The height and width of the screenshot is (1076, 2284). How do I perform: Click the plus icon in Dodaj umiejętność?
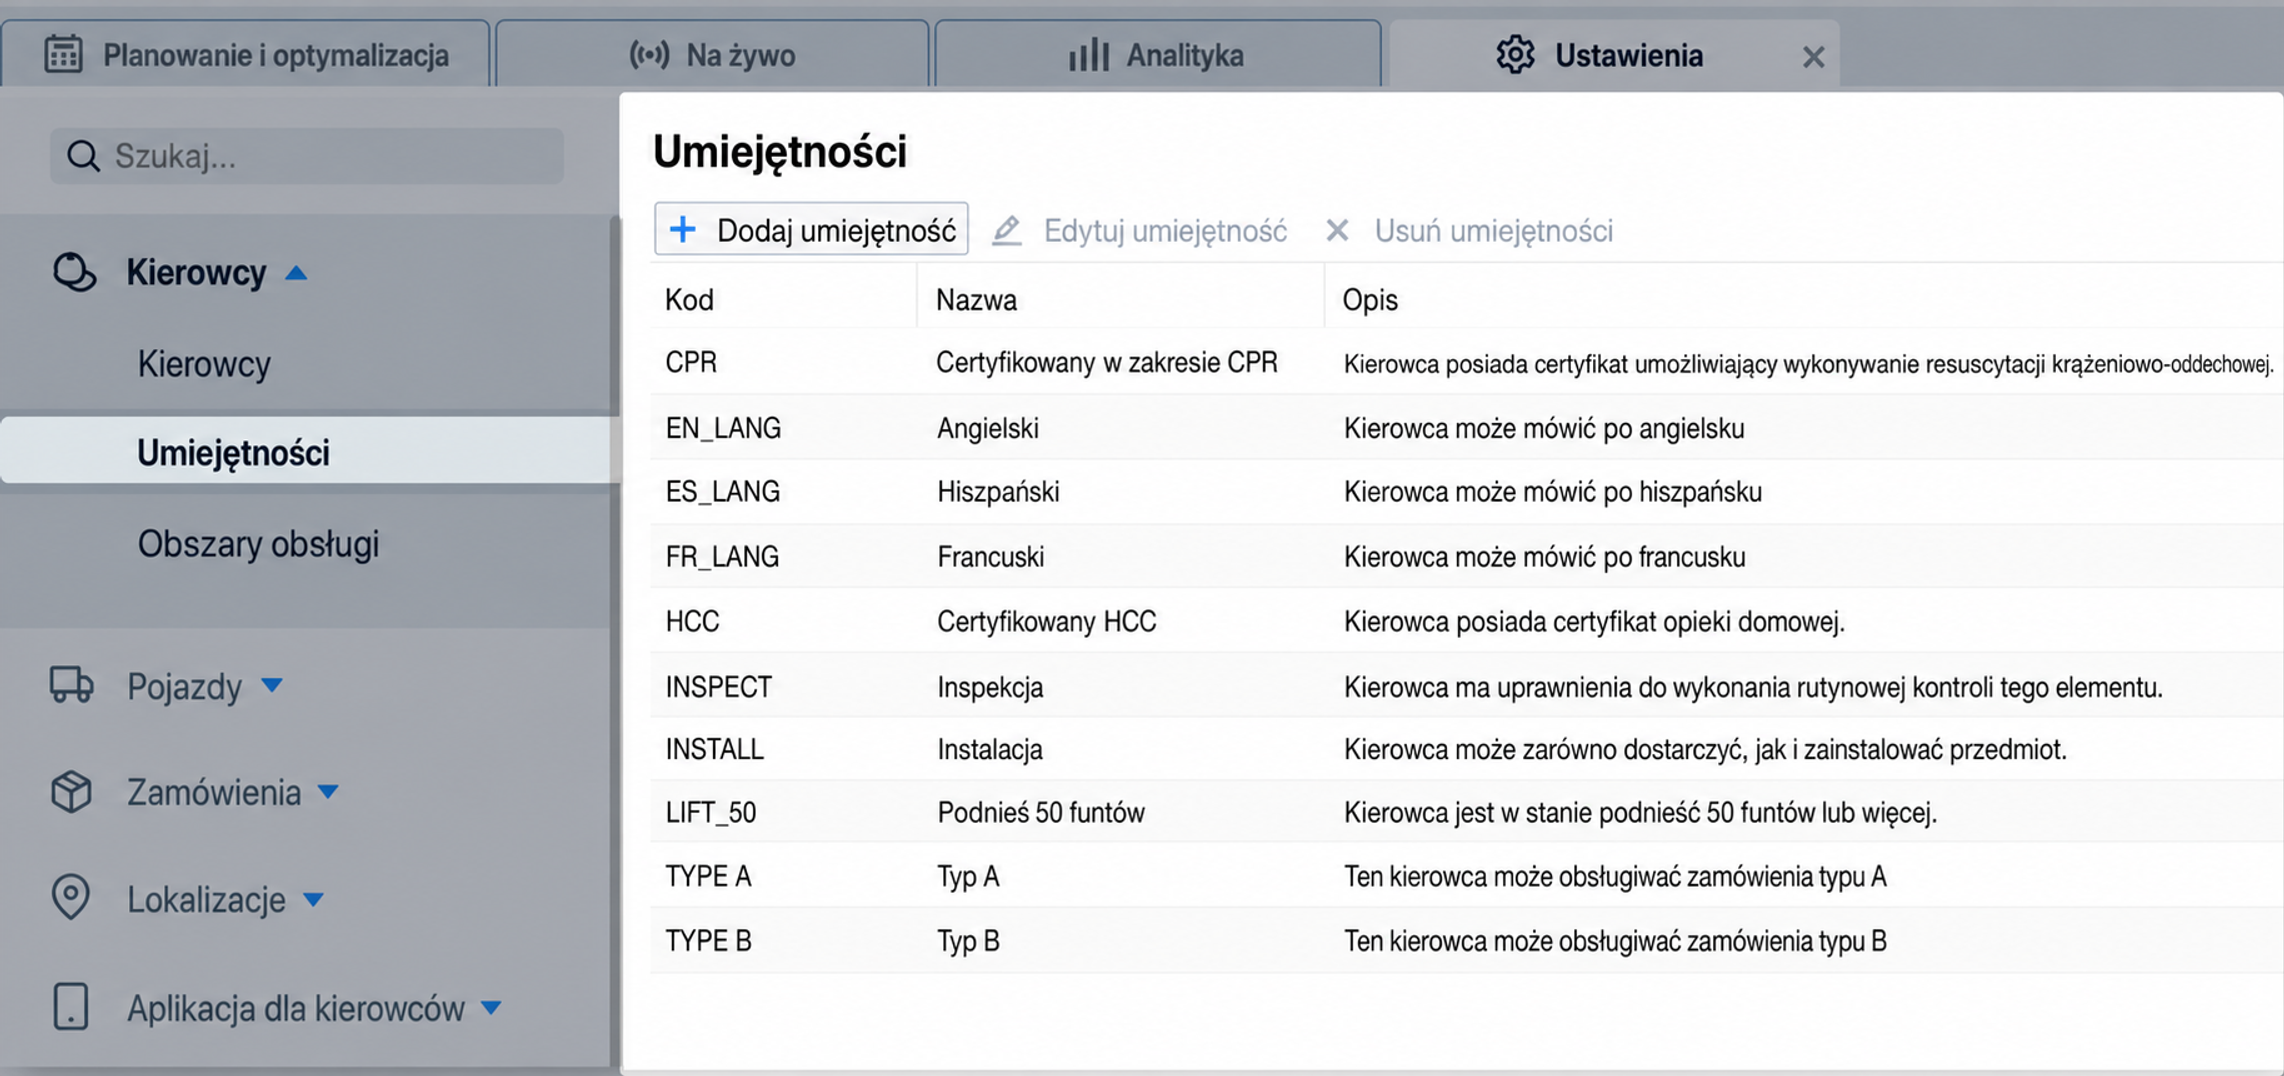tap(682, 229)
